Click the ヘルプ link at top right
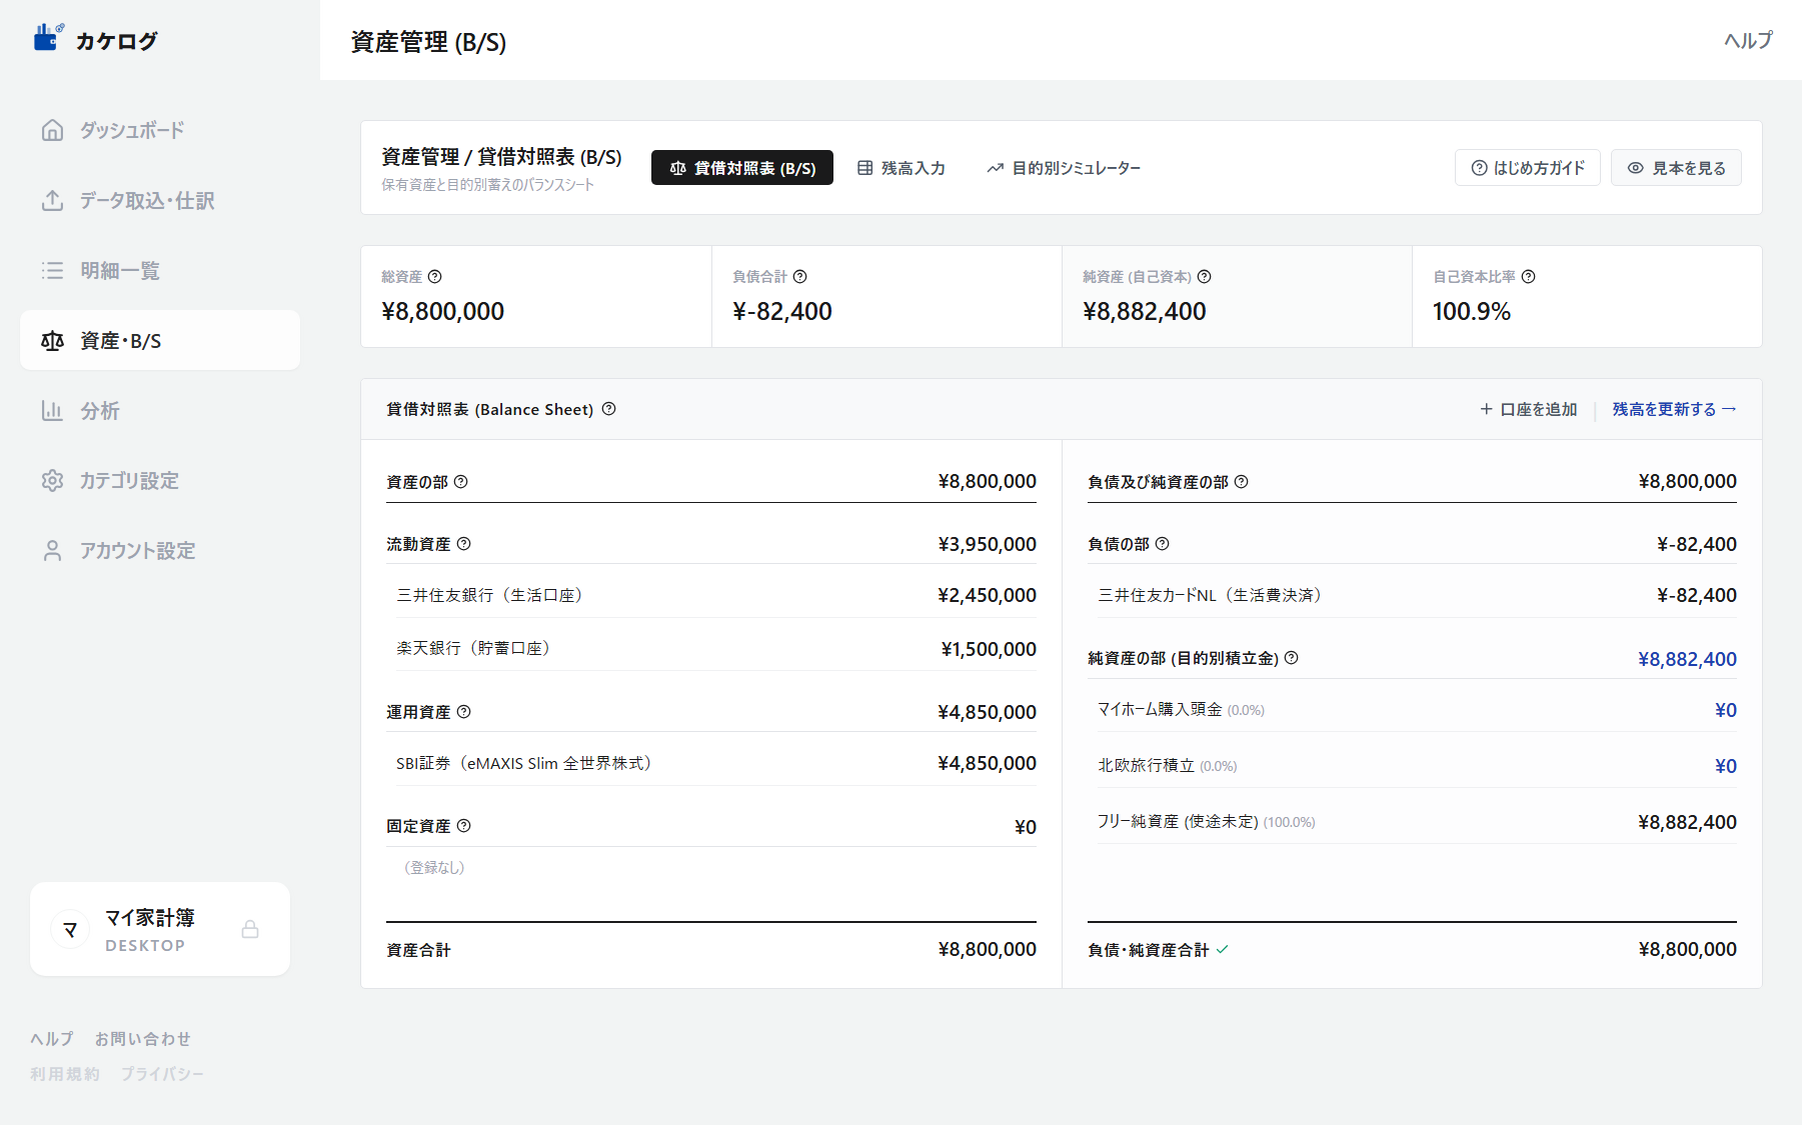The width and height of the screenshot is (1802, 1125). point(1748,40)
